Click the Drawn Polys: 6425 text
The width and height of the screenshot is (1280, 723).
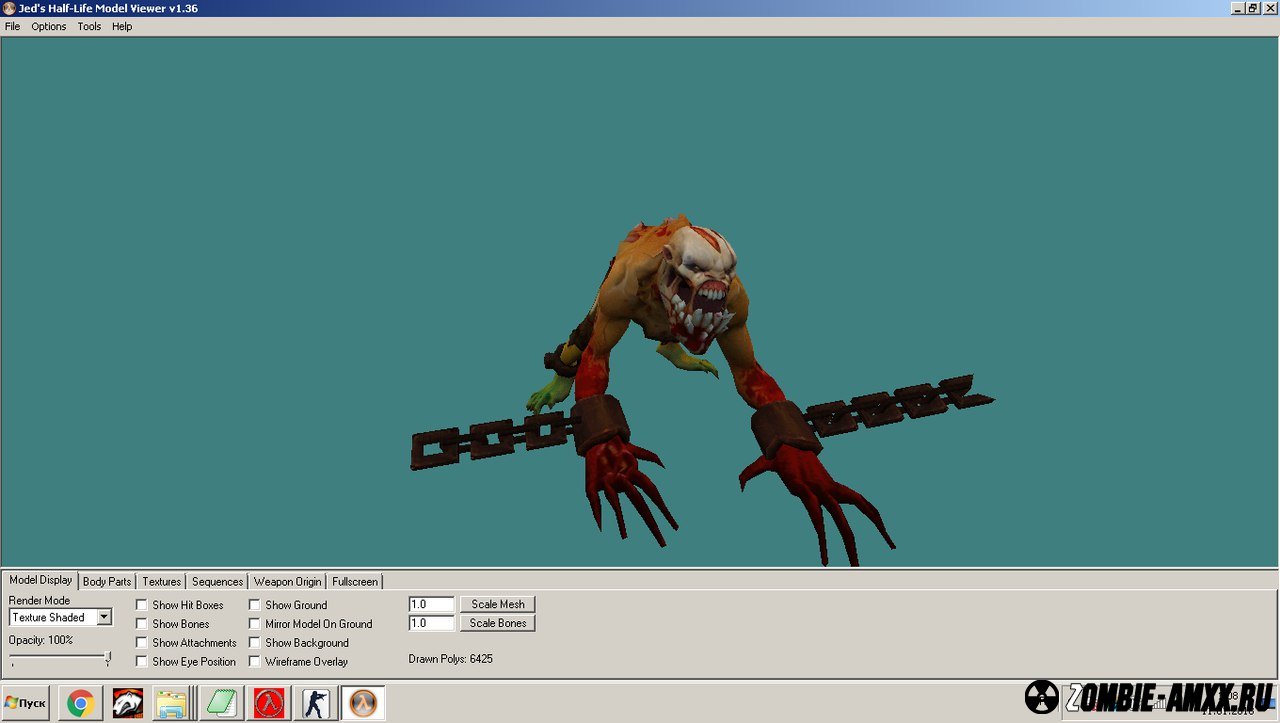451,659
